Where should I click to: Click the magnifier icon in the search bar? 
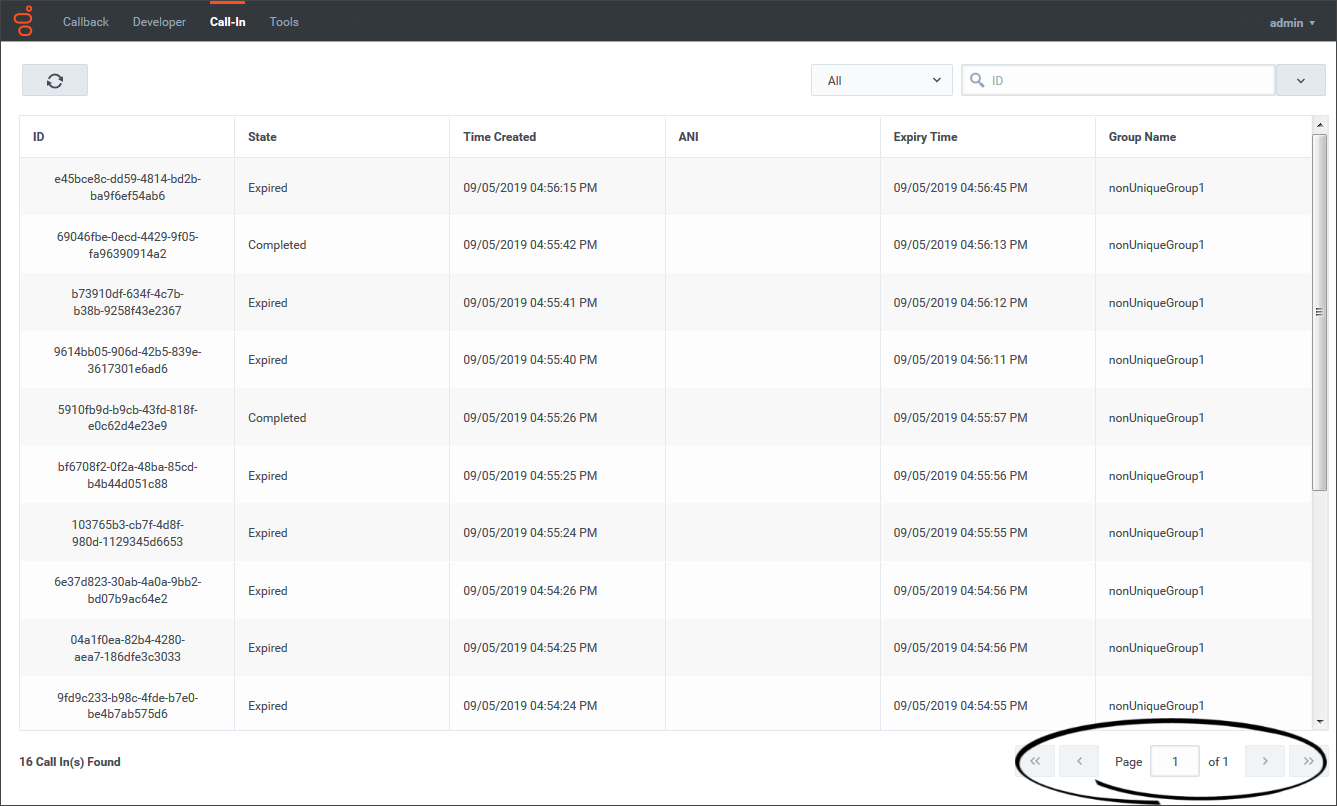(x=976, y=79)
